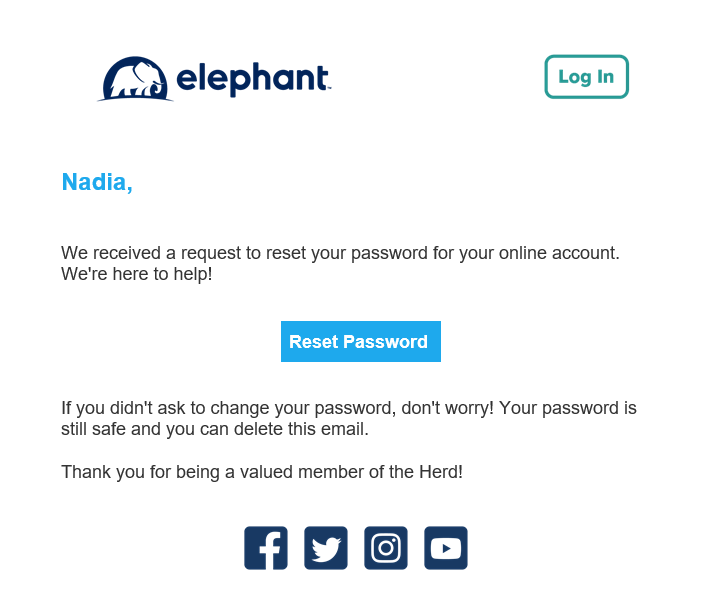Open the Twitter bird icon
Viewport: 720px width, 614px height.
(326, 548)
